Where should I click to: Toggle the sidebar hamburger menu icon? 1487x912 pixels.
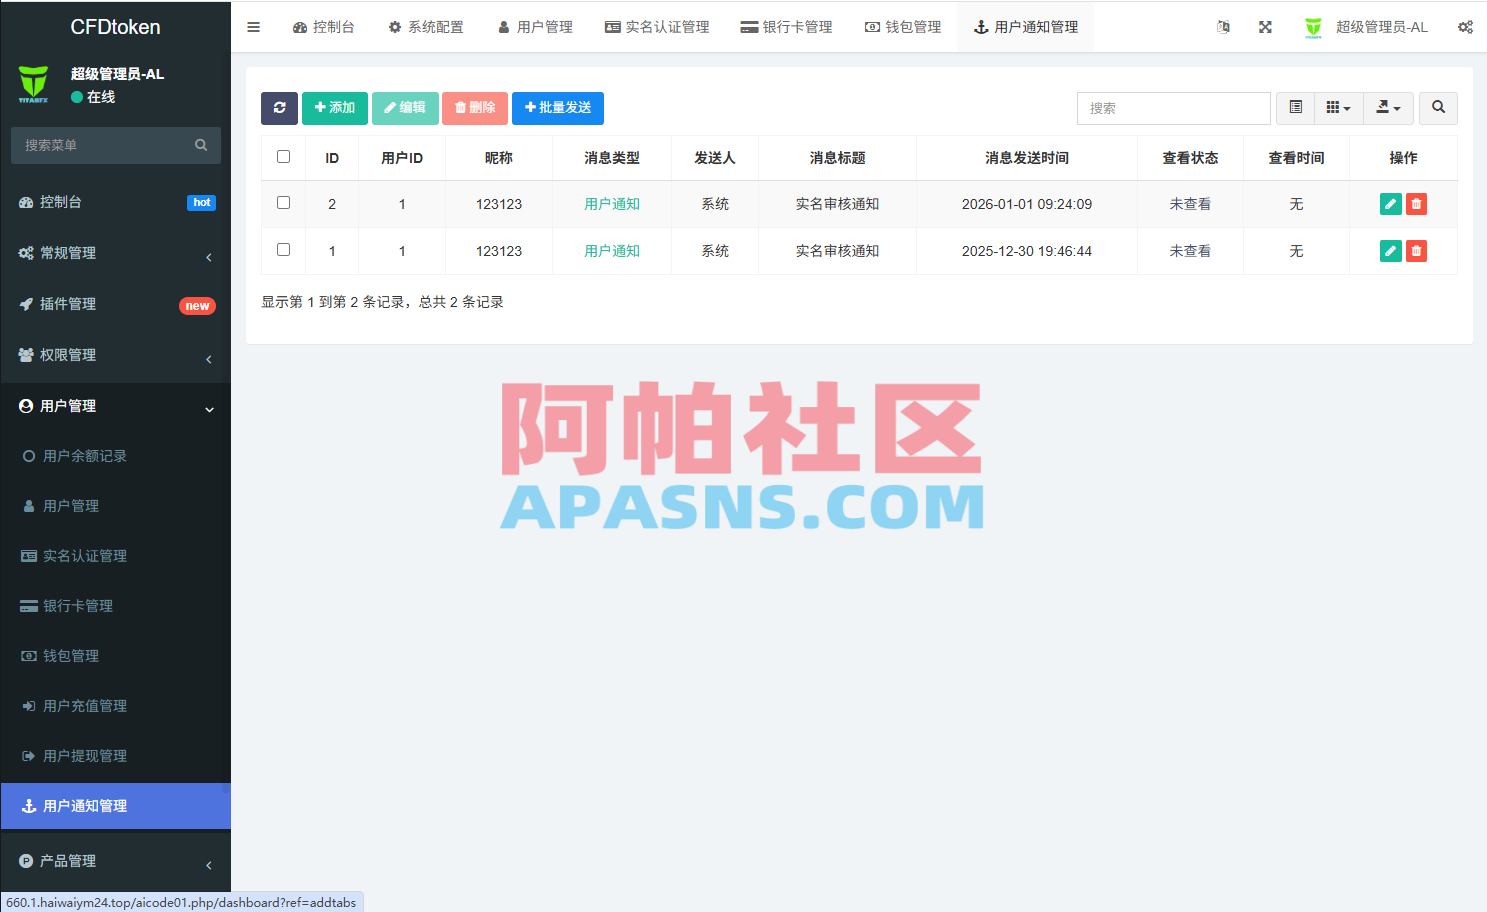pos(254,27)
